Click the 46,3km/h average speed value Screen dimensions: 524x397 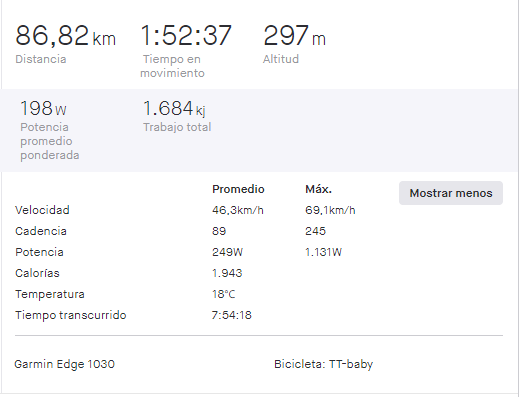tap(238, 210)
